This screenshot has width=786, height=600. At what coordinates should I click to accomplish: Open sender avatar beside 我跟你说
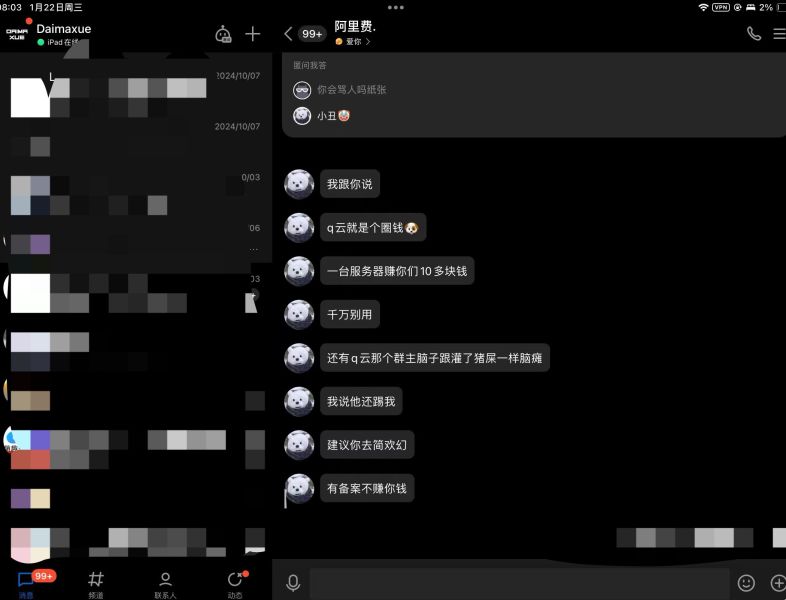(299, 184)
